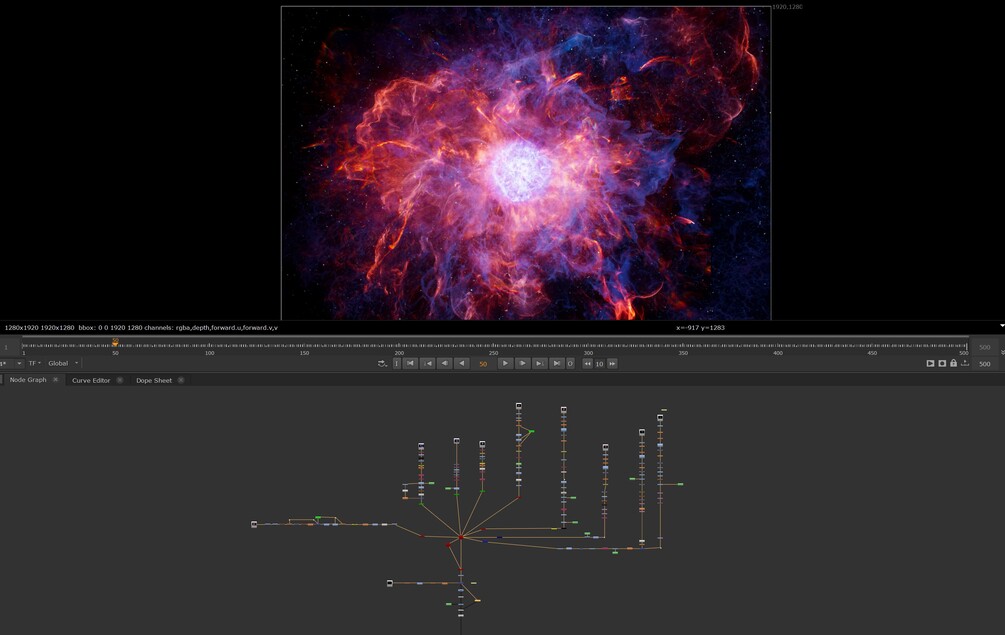Switch to the Curve Editor tab
This screenshot has height=635, width=1005.
coord(91,380)
